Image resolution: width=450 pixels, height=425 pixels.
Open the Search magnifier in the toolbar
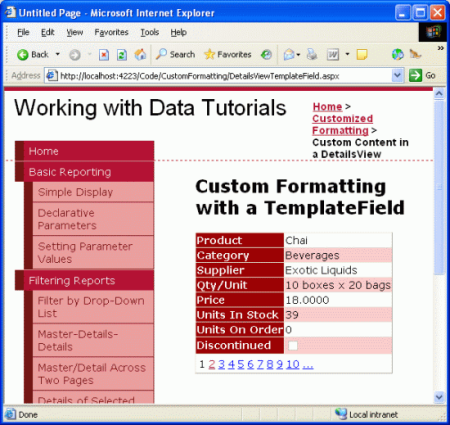click(161, 54)
